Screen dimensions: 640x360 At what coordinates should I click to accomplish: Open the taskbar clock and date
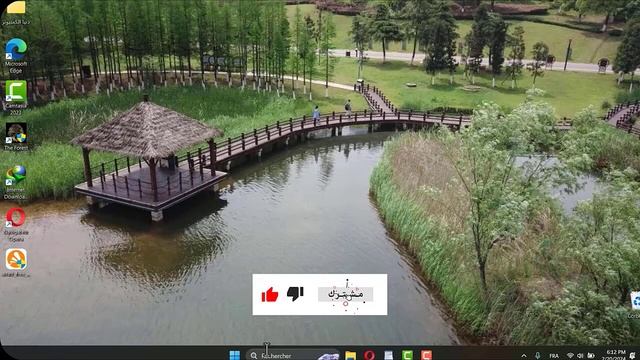pyautogui.click(x=614, y=355)
